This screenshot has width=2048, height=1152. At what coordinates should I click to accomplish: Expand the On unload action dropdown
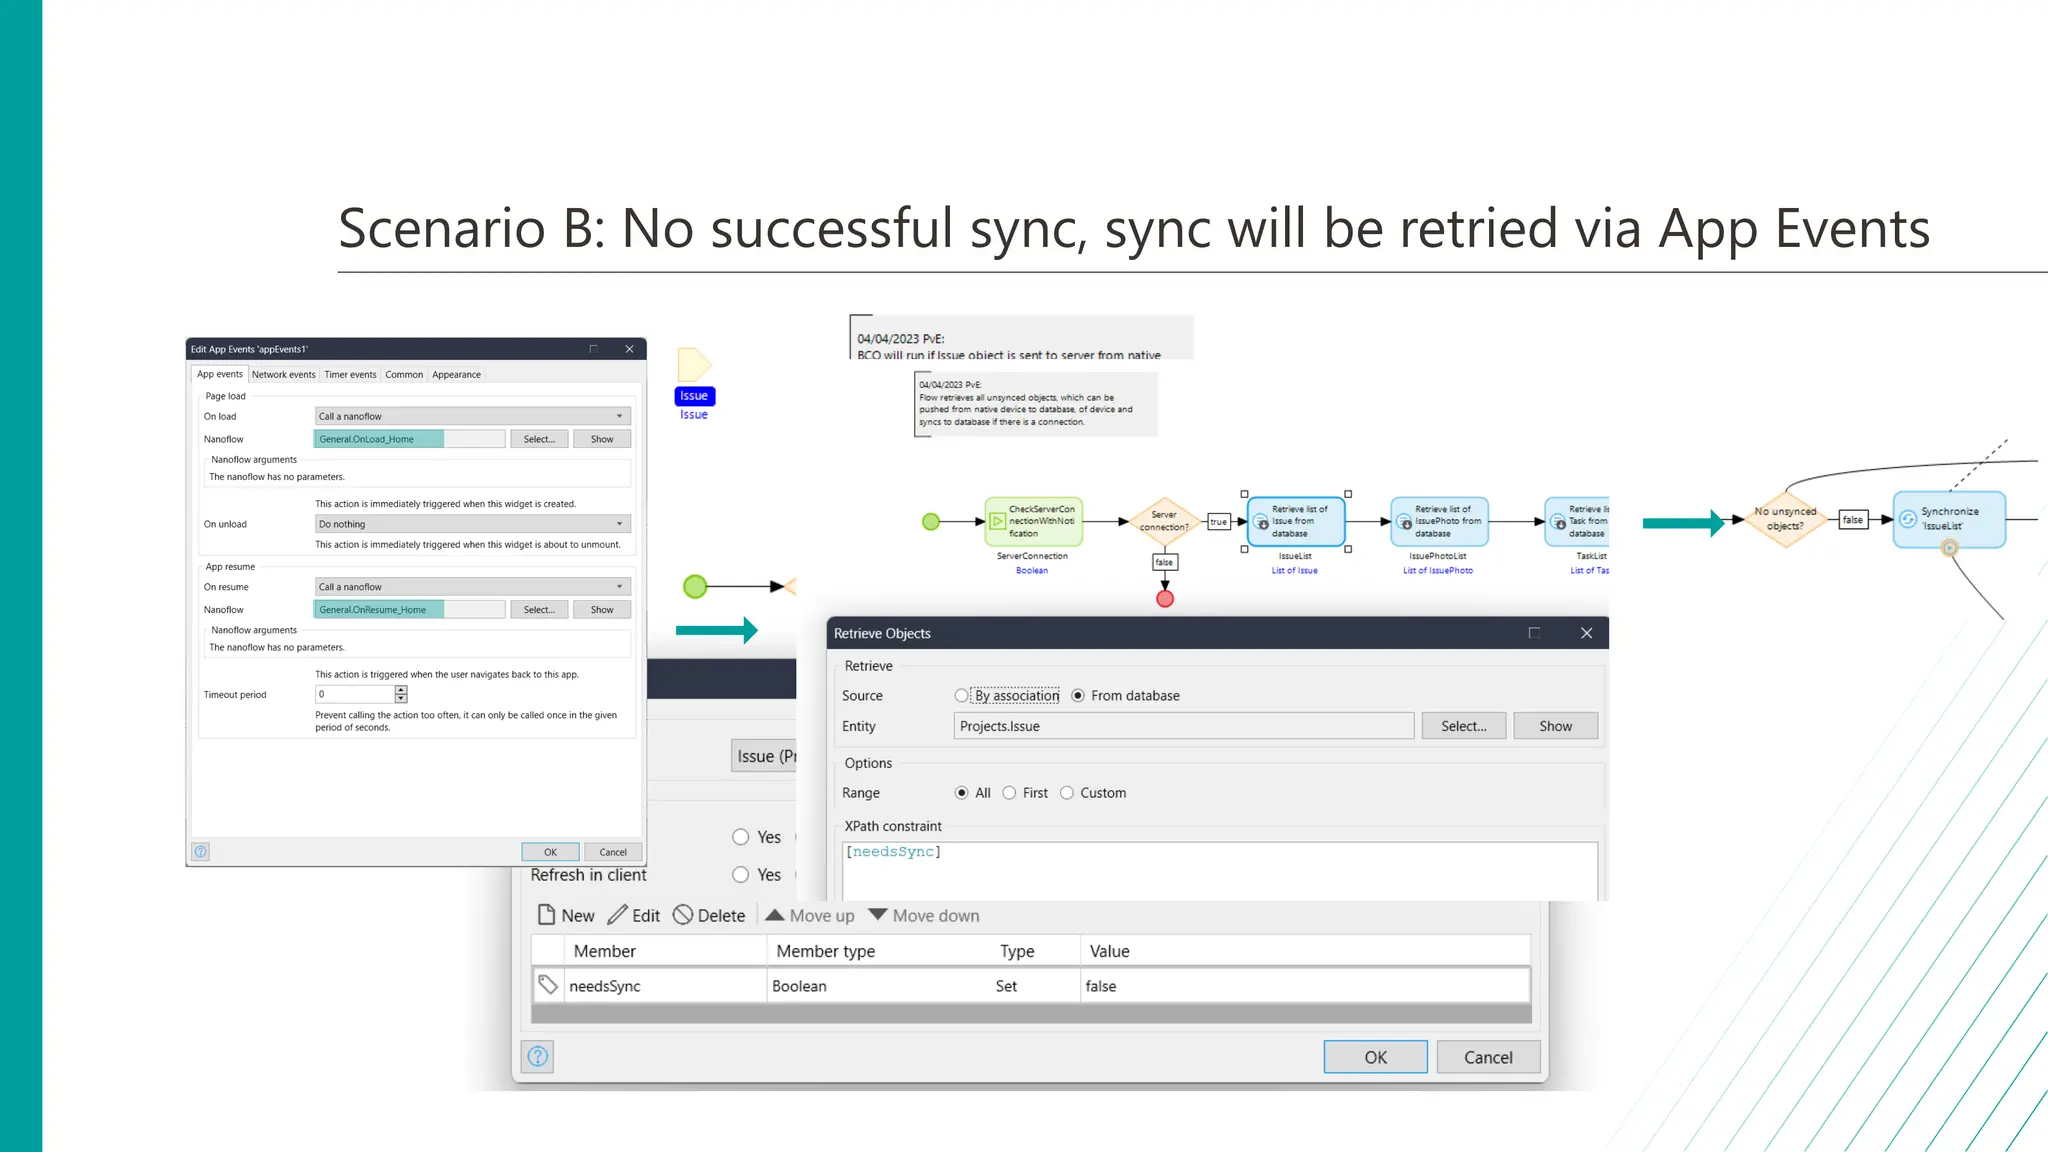click(x=472, y=524)
